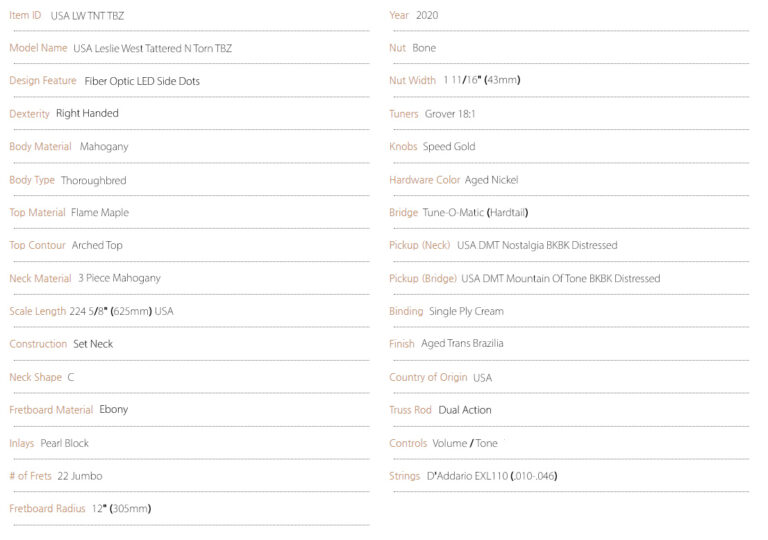Screen dimensions: 768x540
Task: Select the Thoroughbred body type value
Action: coord(94,180)
